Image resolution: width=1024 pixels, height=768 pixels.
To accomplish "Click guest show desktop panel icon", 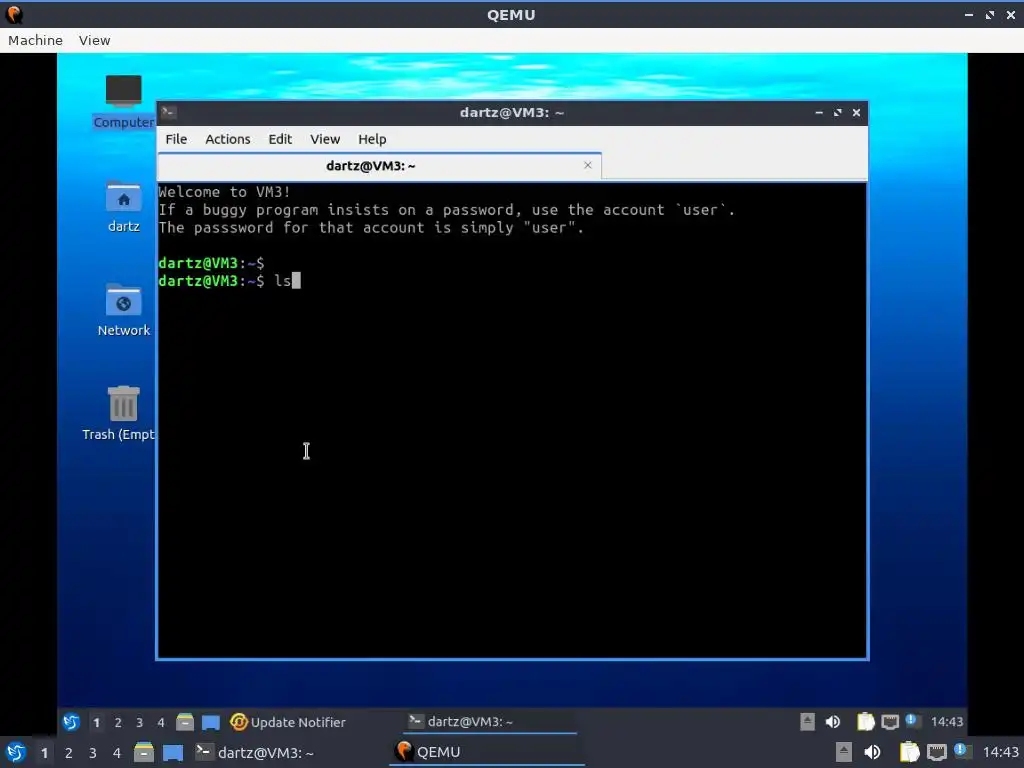I will click(x=210, y=722).
